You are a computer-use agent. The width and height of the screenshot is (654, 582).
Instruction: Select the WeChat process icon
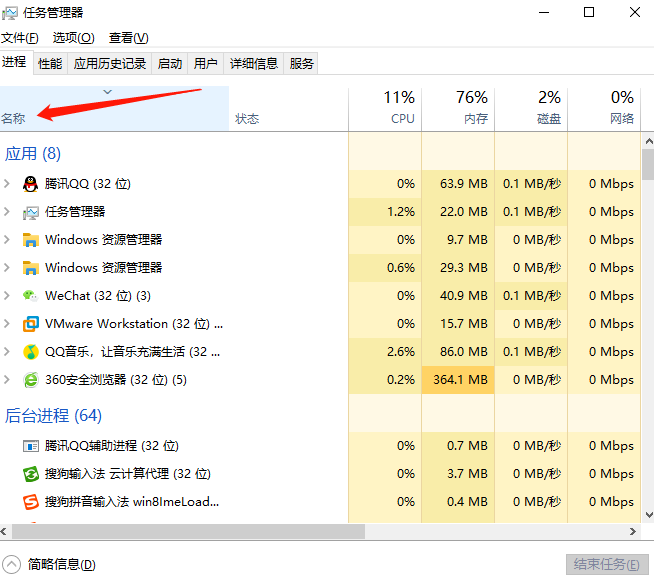[x=31, y=296]
